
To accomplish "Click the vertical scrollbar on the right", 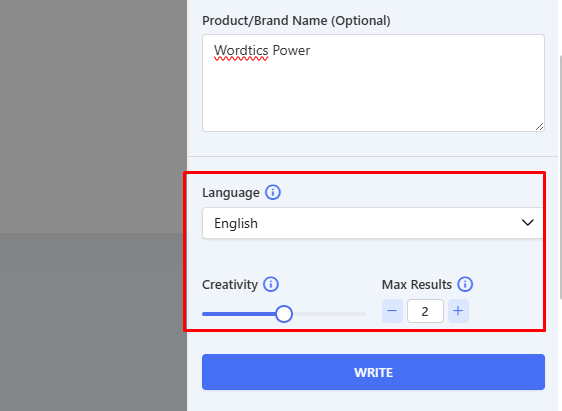I will pos(560,177).
